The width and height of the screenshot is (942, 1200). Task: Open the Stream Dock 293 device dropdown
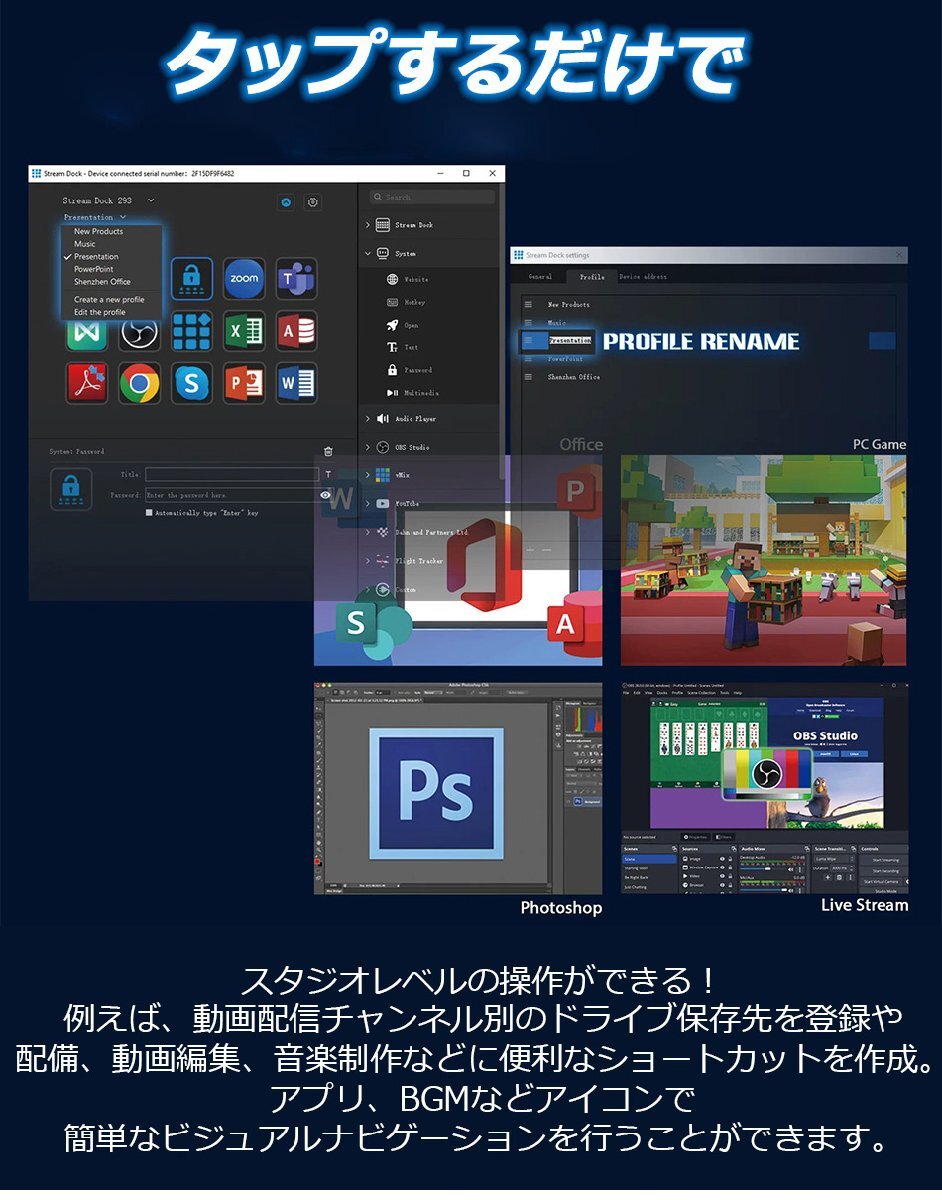tap(151, 201)
